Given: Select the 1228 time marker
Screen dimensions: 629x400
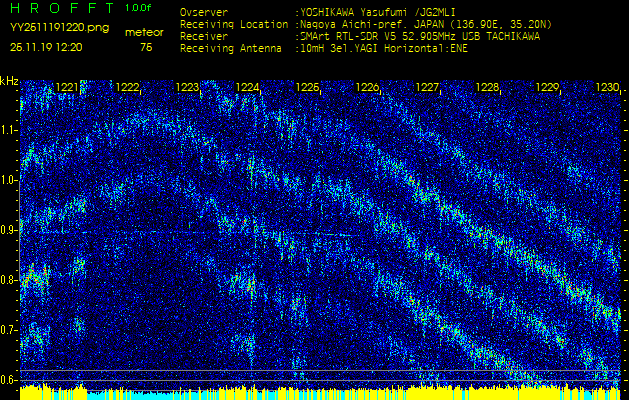Looking at the screenshot, I should click(487, 88).
